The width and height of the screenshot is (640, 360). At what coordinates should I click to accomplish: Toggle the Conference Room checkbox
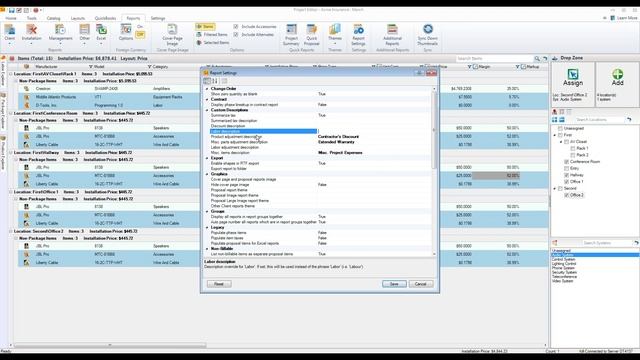coord(567,162)
